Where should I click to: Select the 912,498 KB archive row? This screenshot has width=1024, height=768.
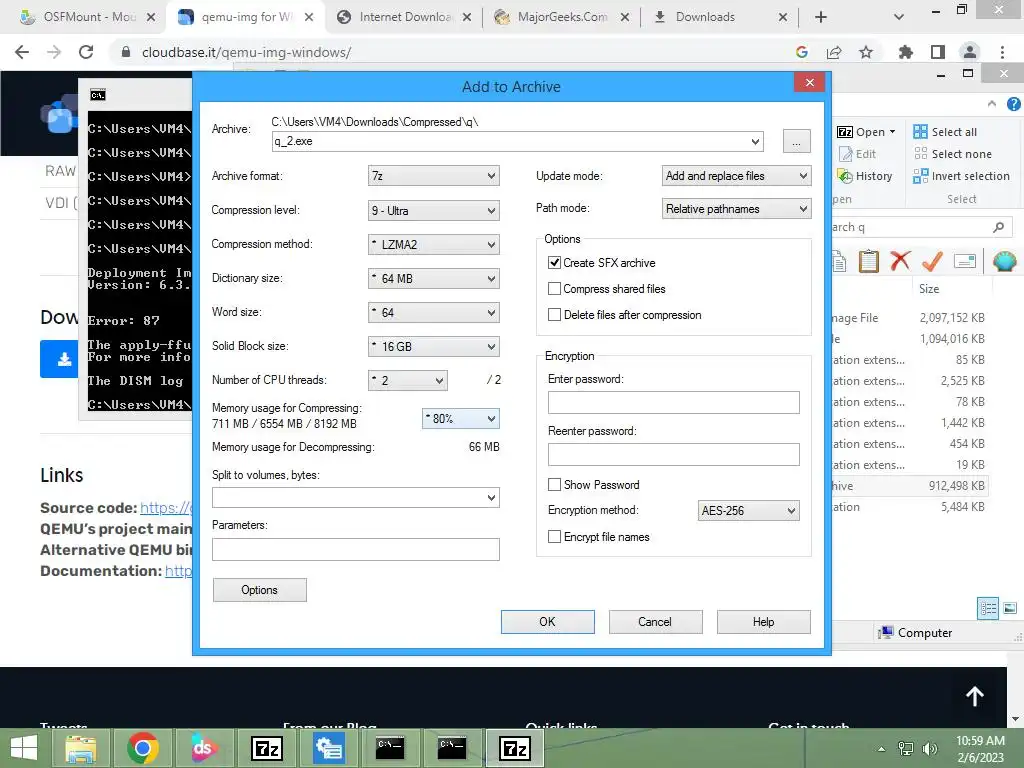point(910,486)
